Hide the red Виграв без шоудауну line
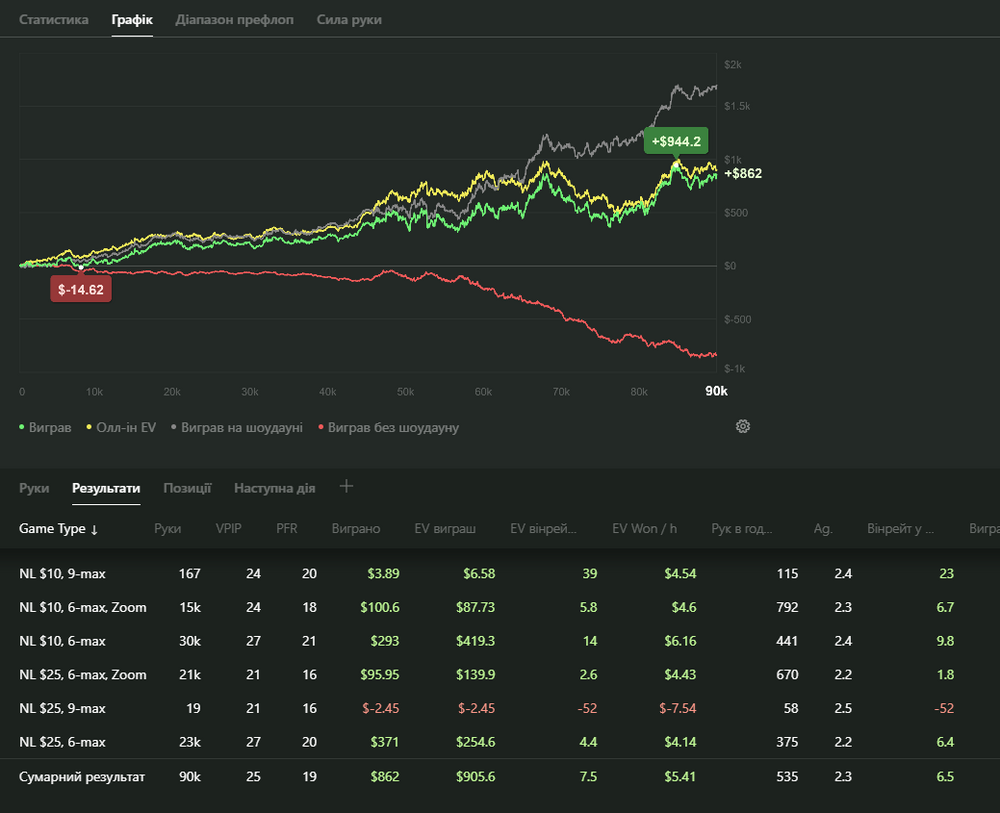Viewport: 1000px width, 813px height. pyautogui.click(x=387, y=427)
